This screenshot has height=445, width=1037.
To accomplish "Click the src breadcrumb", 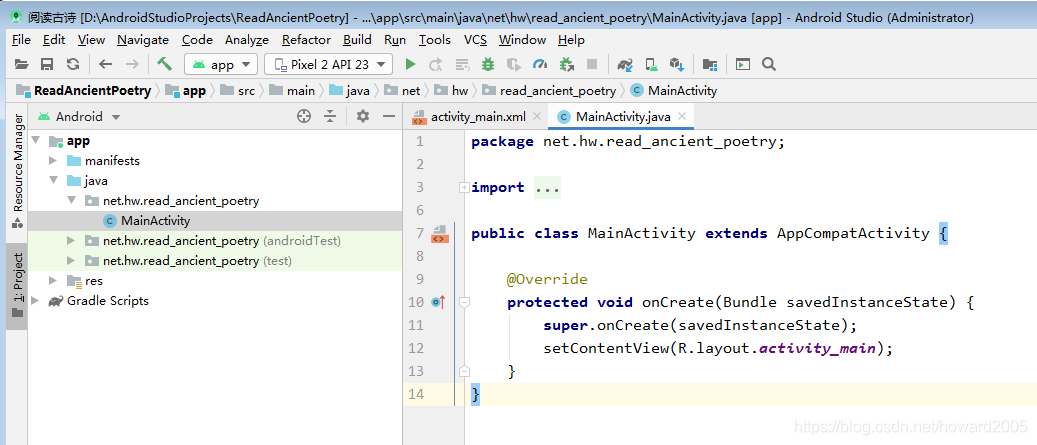I will click(238, 91).
